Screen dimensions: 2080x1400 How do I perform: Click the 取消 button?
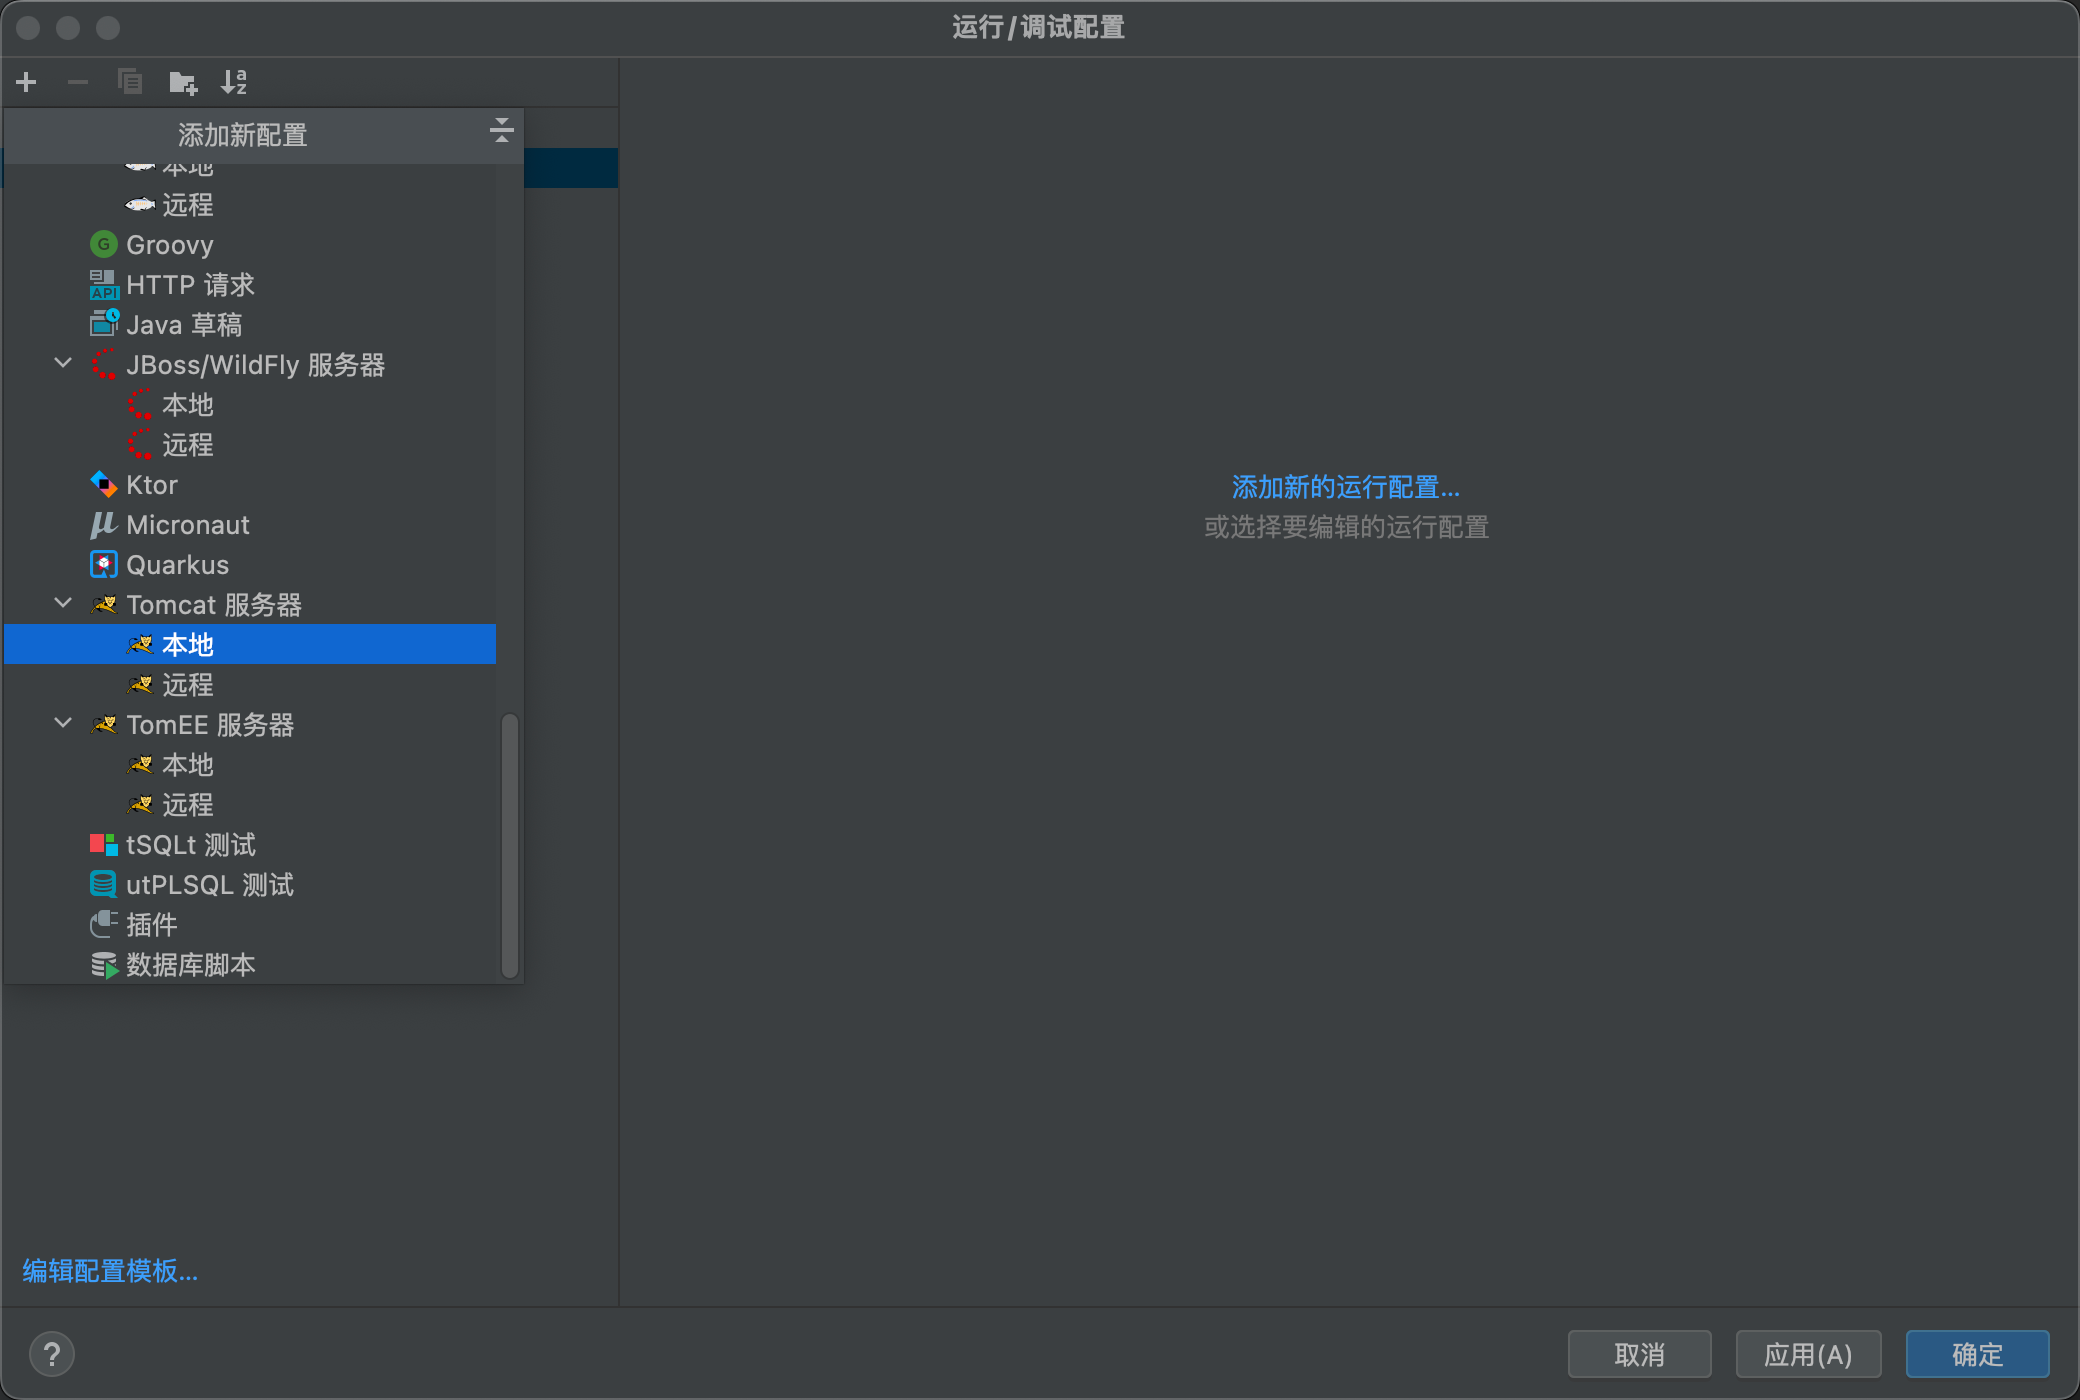1640,1354
